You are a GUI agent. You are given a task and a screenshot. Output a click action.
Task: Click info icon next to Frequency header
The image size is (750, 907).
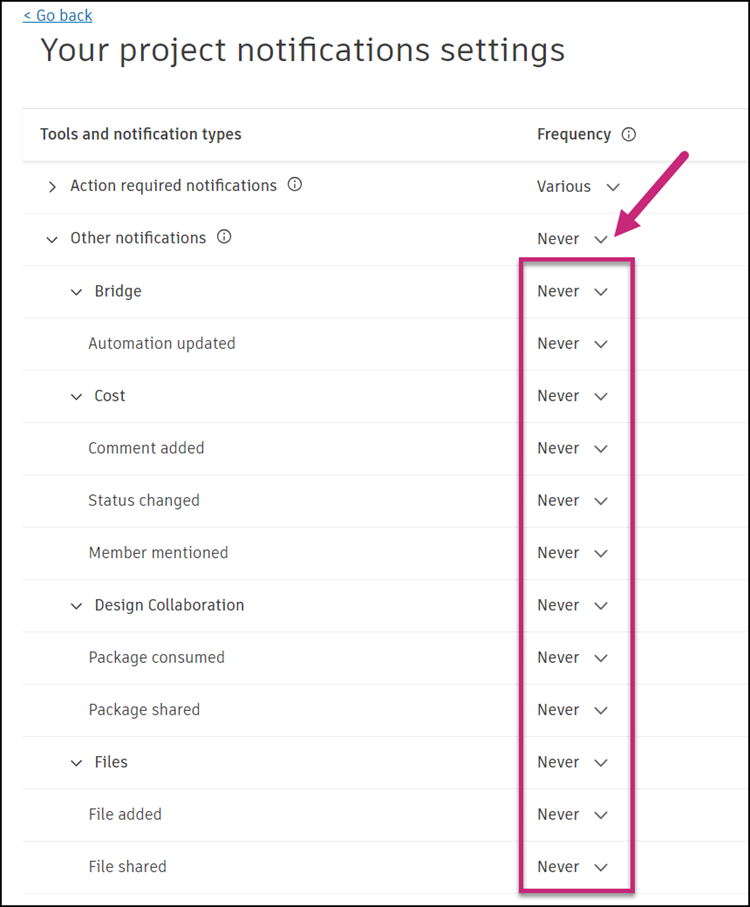click(628, 135)
